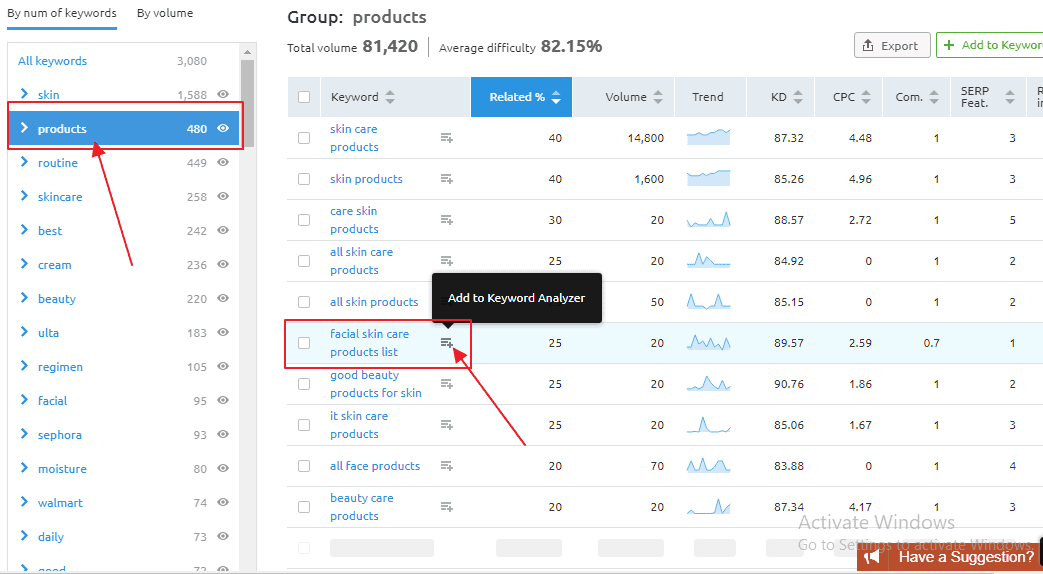The width and height of the screenshot is (1043, 574).
Task: Toggle the eye icon for 'skin' group
Action: click(x=223, y=95)
